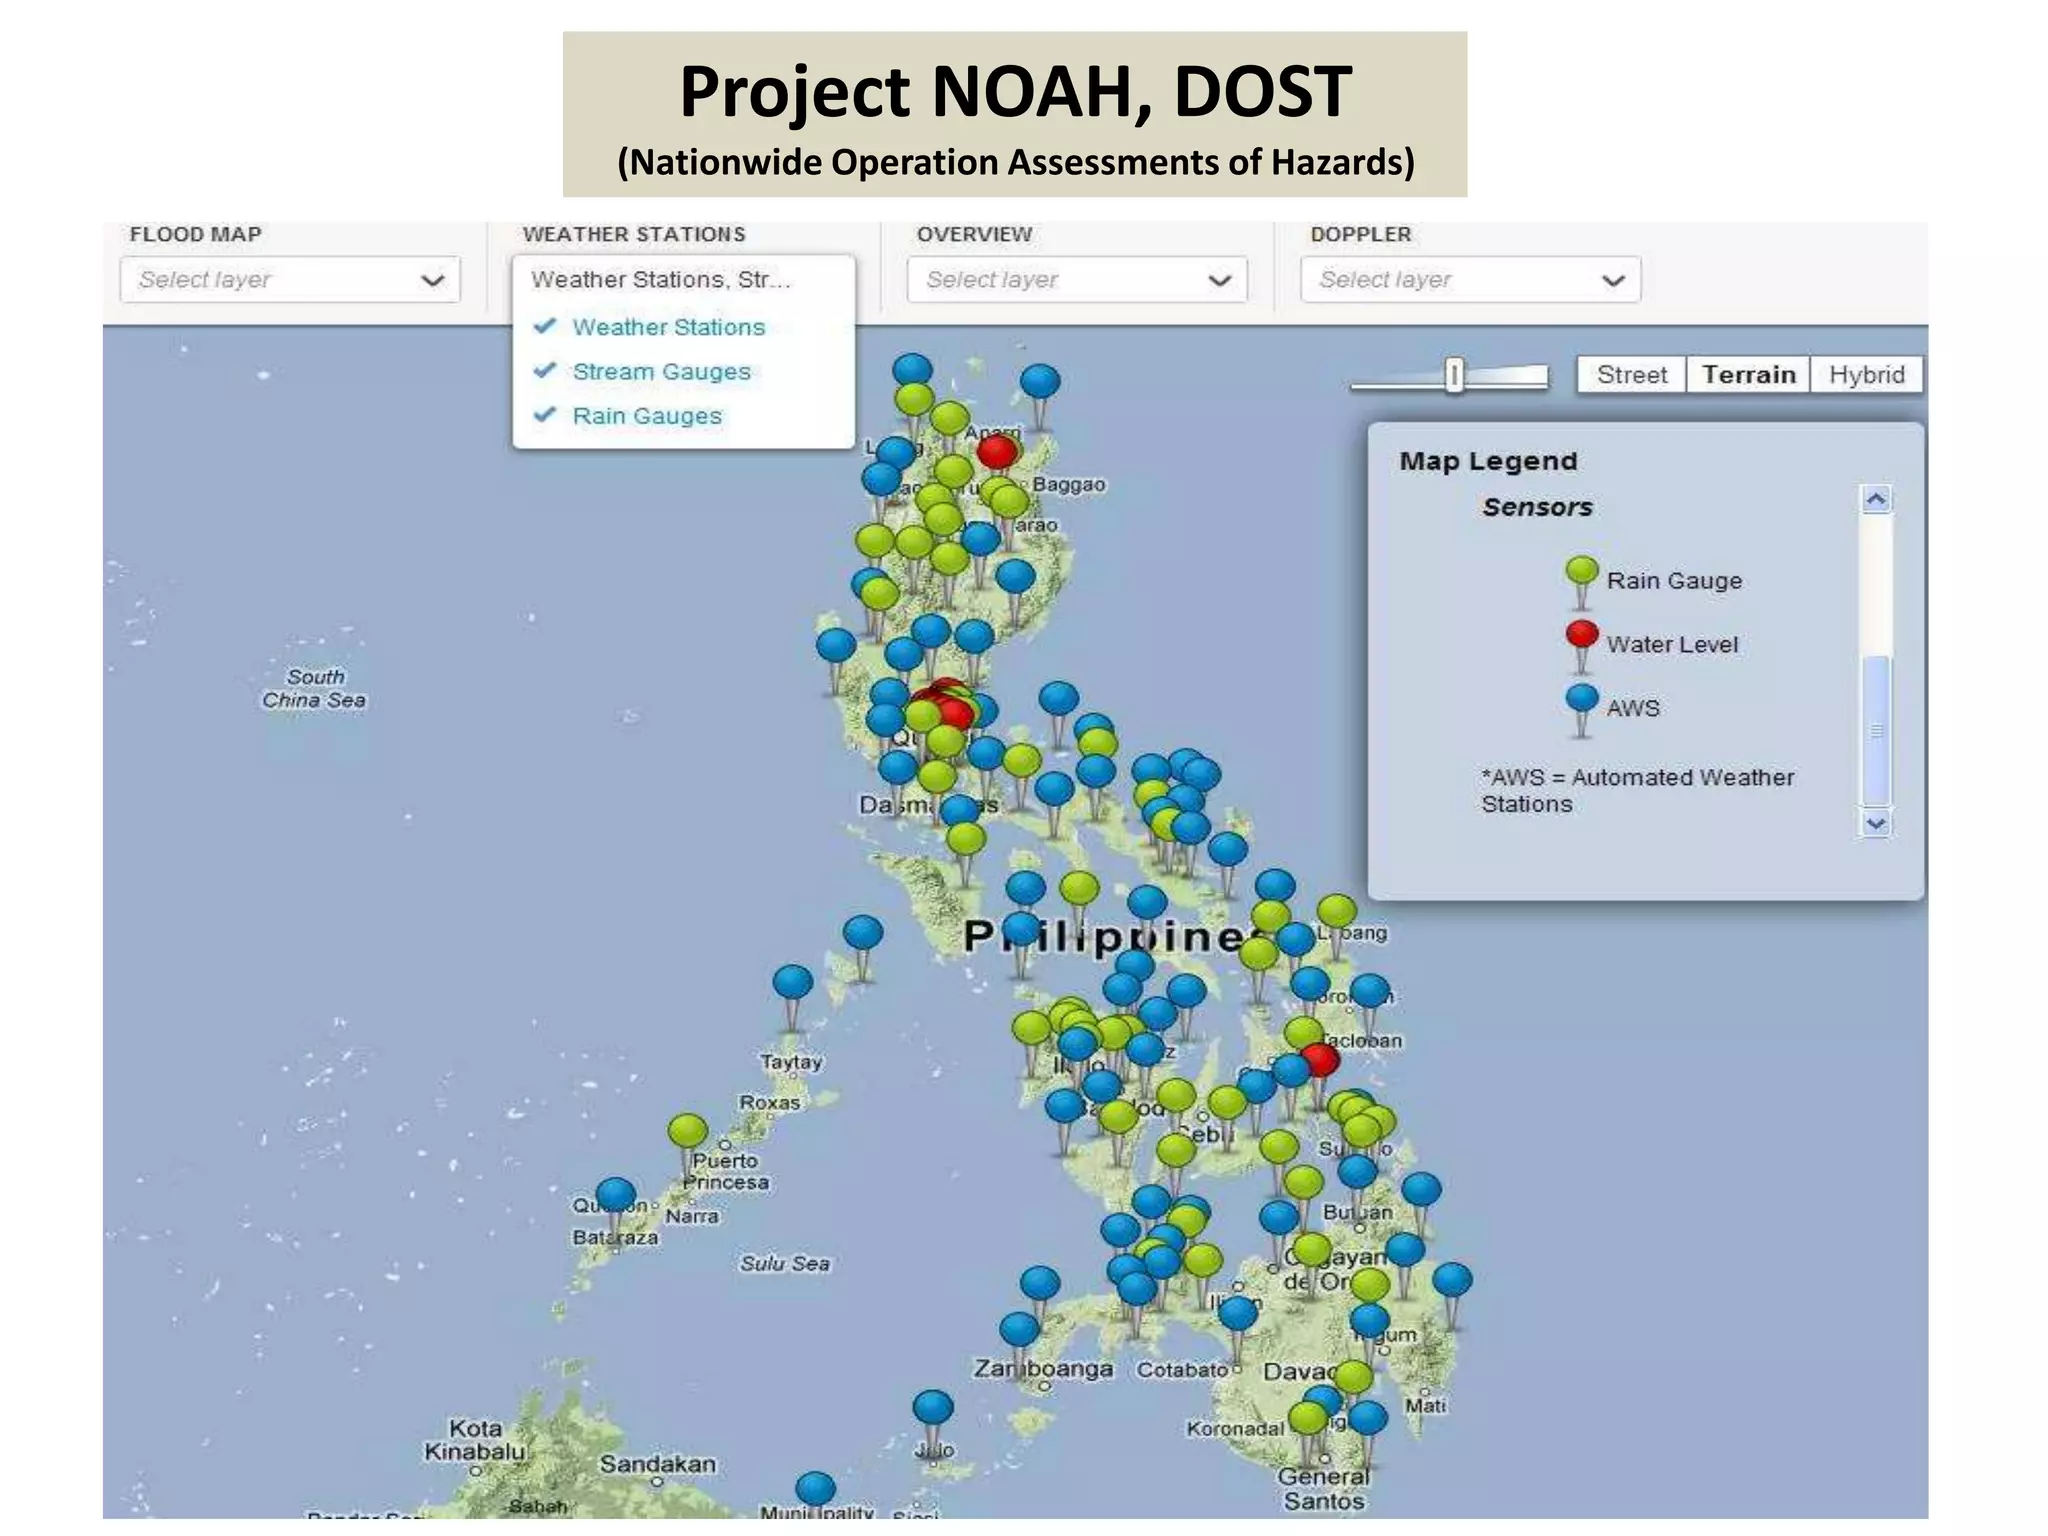Click the blue AWS pin near Quezon, Palawan
2048x1536 pixels.
pyautogui.click(x=616, y=1195)
